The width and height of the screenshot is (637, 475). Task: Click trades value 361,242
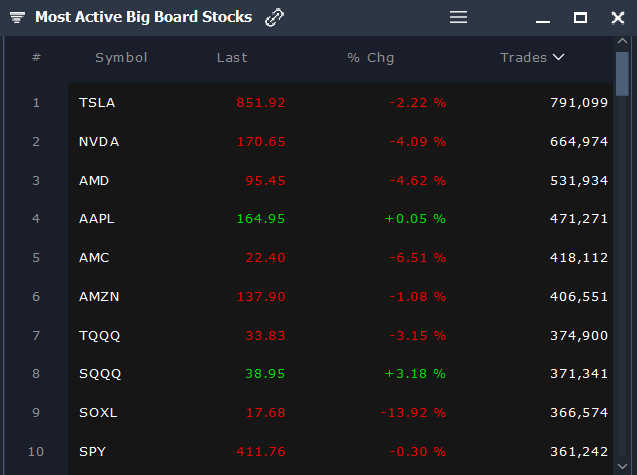click(579, 452)
